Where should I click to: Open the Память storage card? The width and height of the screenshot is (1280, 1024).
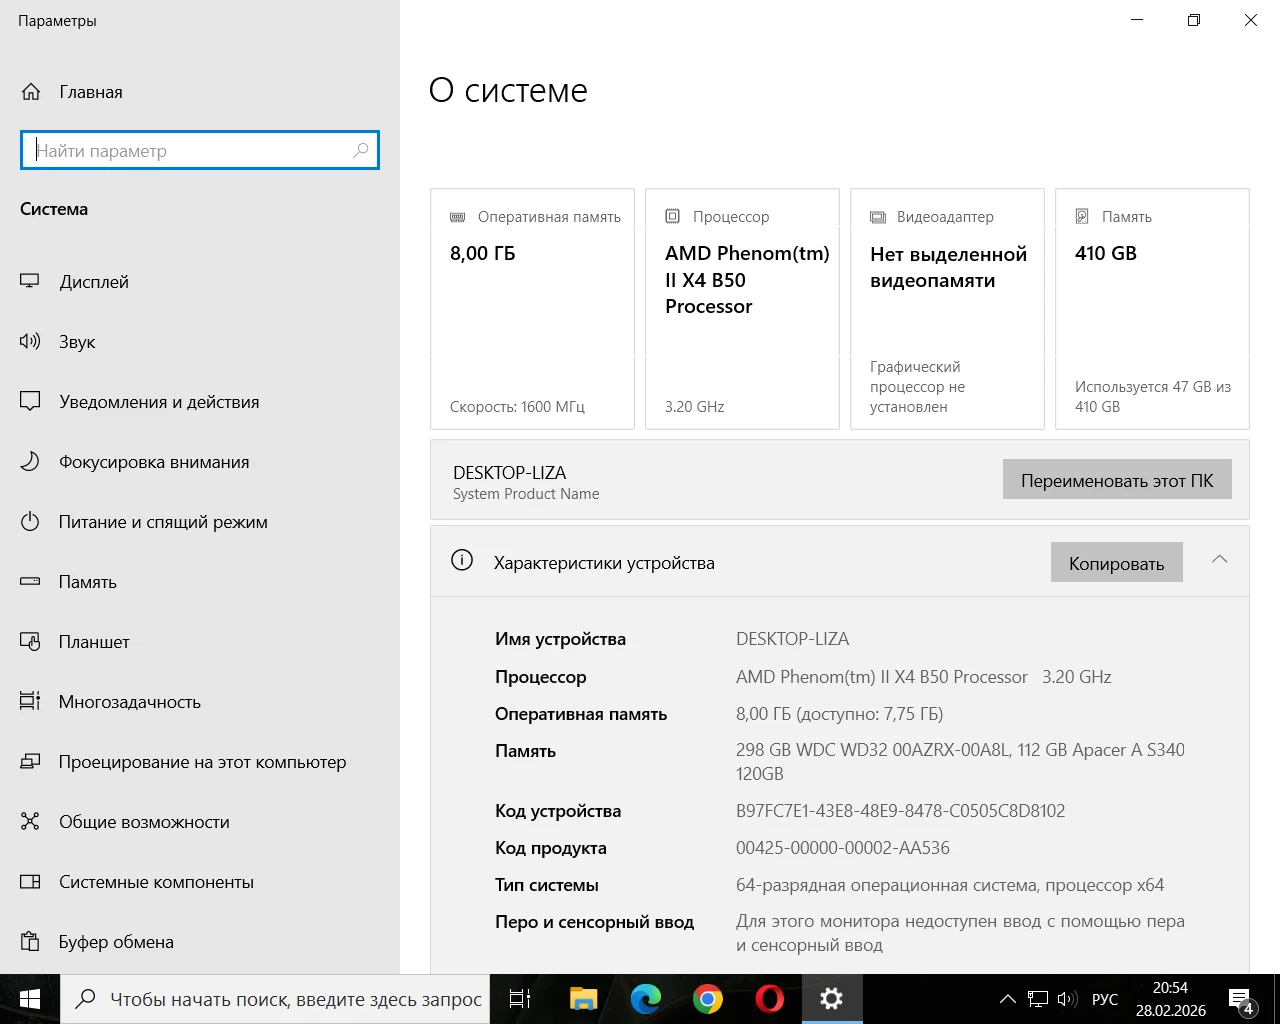tap(1152, 309)
